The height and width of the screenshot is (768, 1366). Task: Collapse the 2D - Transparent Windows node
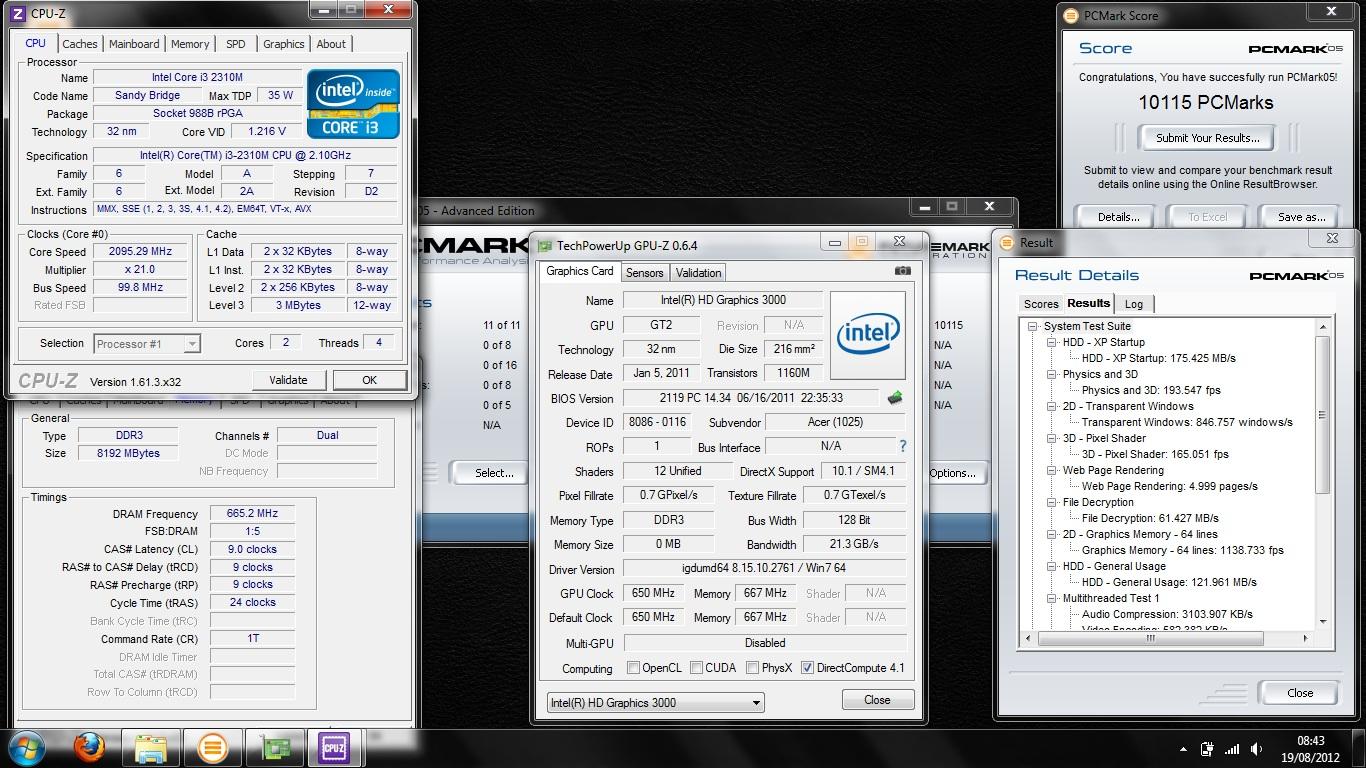click(1052, 406)
